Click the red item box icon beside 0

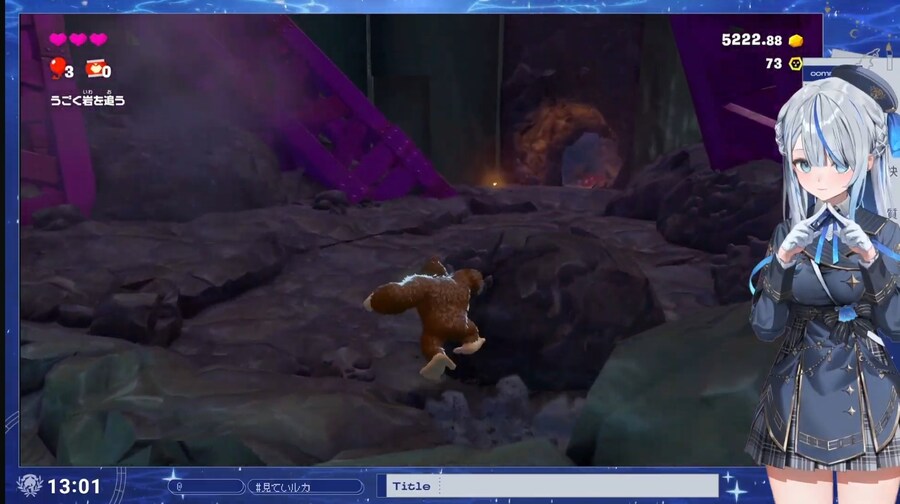pos(95,68)
